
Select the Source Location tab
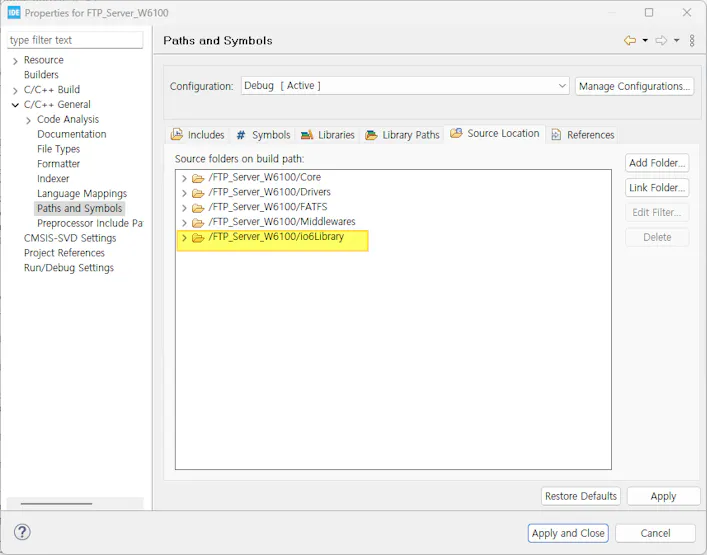[x=495, y=133]
